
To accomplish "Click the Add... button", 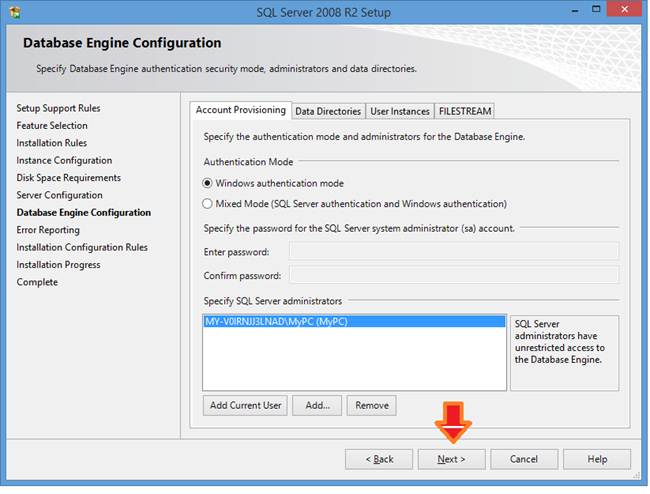I will point(317,405).
